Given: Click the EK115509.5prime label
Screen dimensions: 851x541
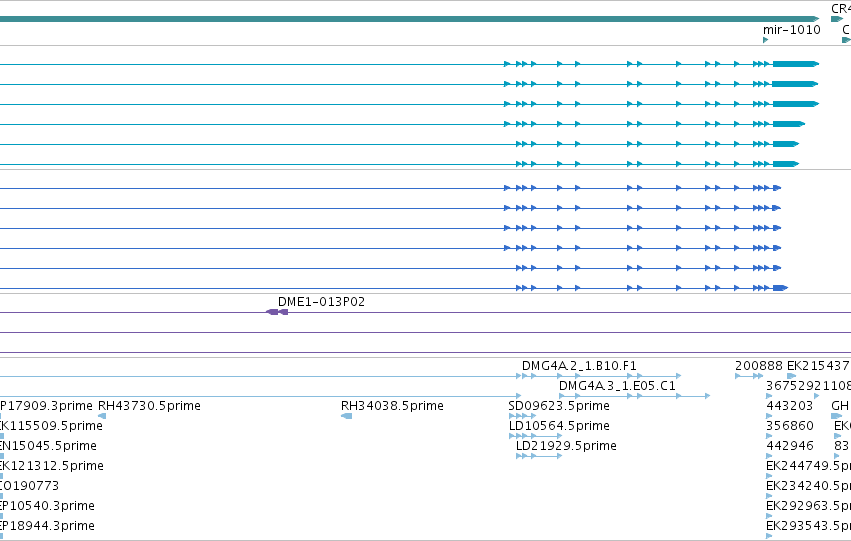Looking at the screenshot, I should 51,426.
